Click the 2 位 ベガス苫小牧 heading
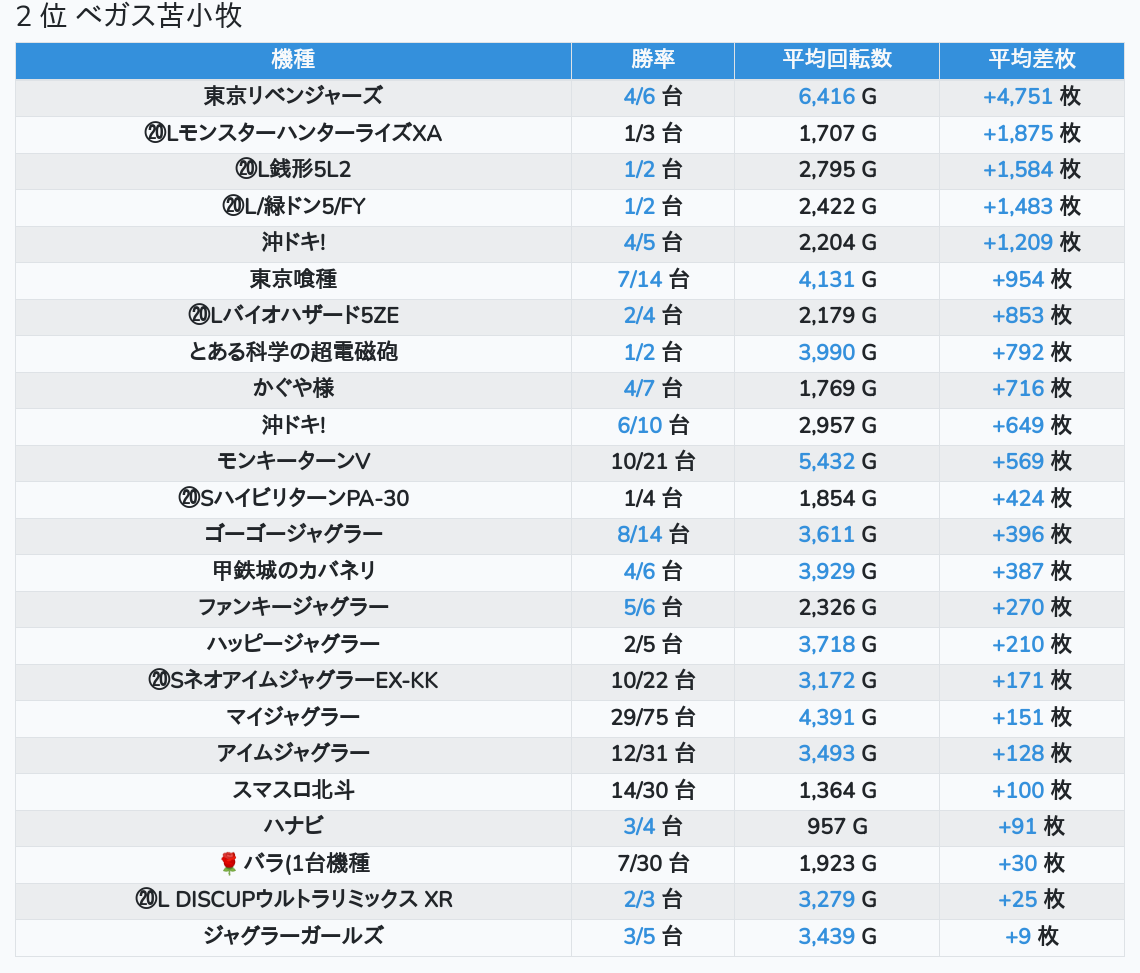 click(129, 17)
